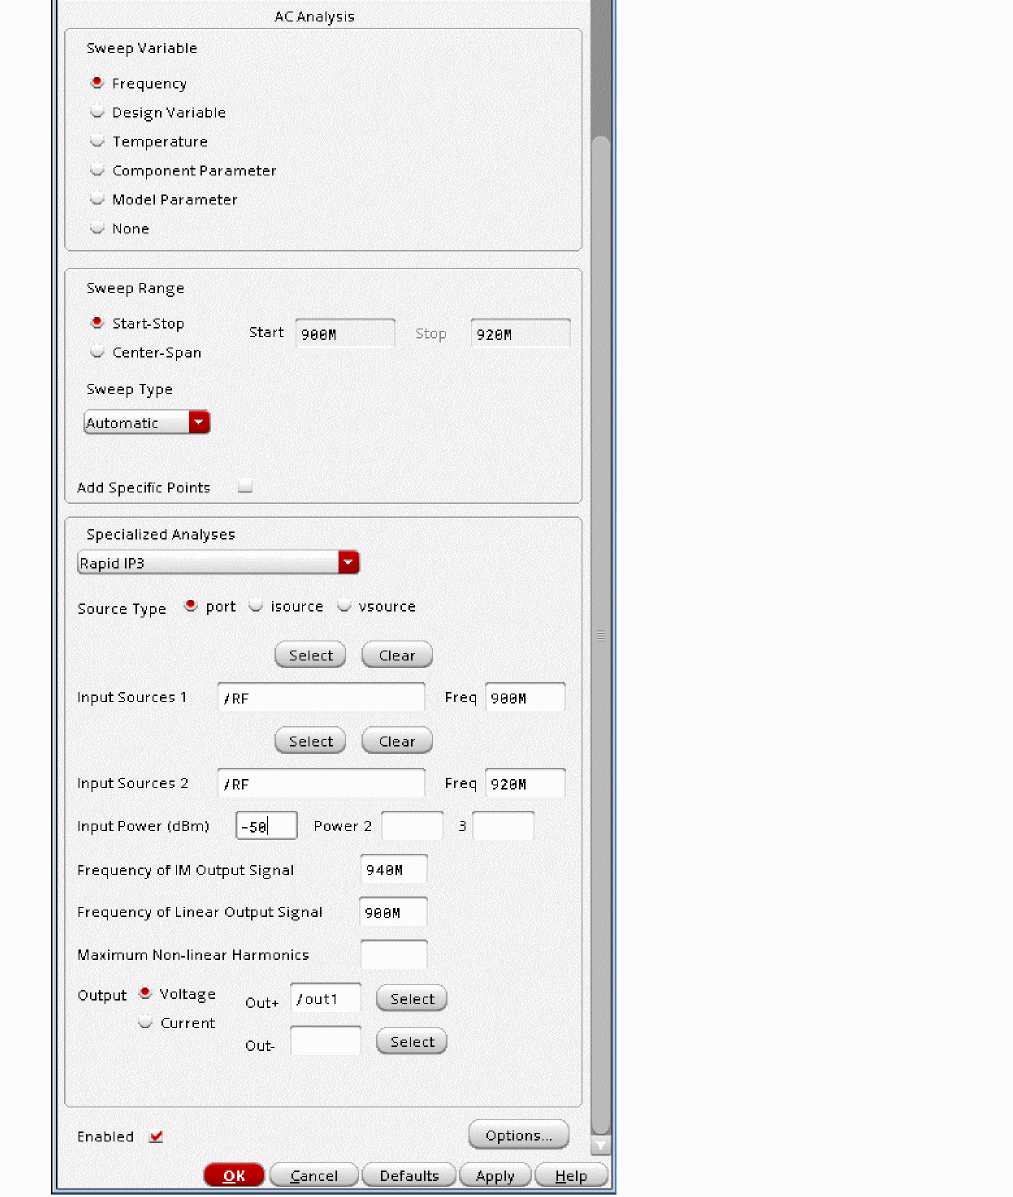The width and height of the screenshot is (1013, 1197).
Task: Set source type to isource
Action: 256,606
